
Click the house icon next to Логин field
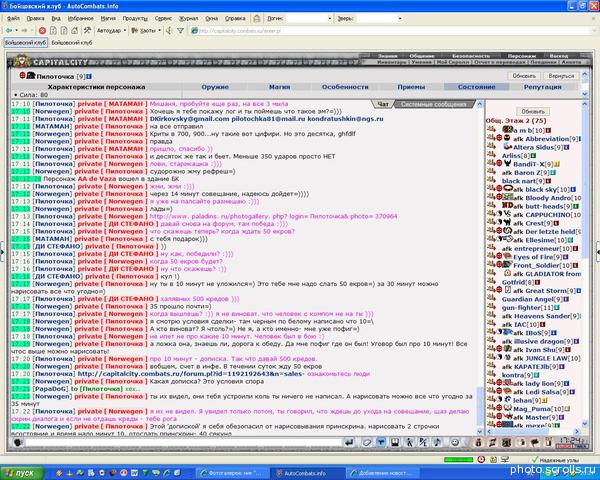coord(257,18)
